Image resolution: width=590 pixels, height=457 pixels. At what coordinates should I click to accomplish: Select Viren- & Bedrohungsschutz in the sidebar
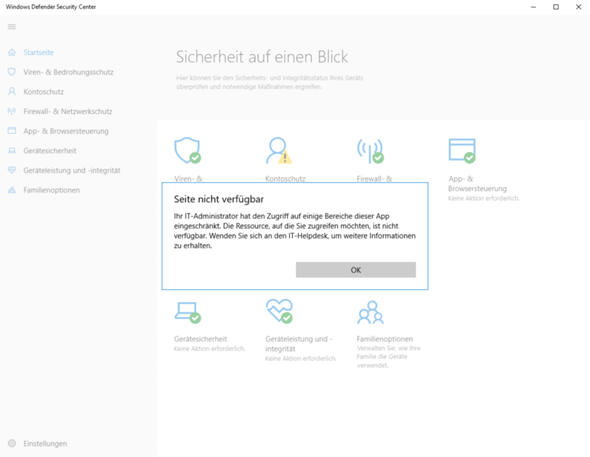pos(68,72)
